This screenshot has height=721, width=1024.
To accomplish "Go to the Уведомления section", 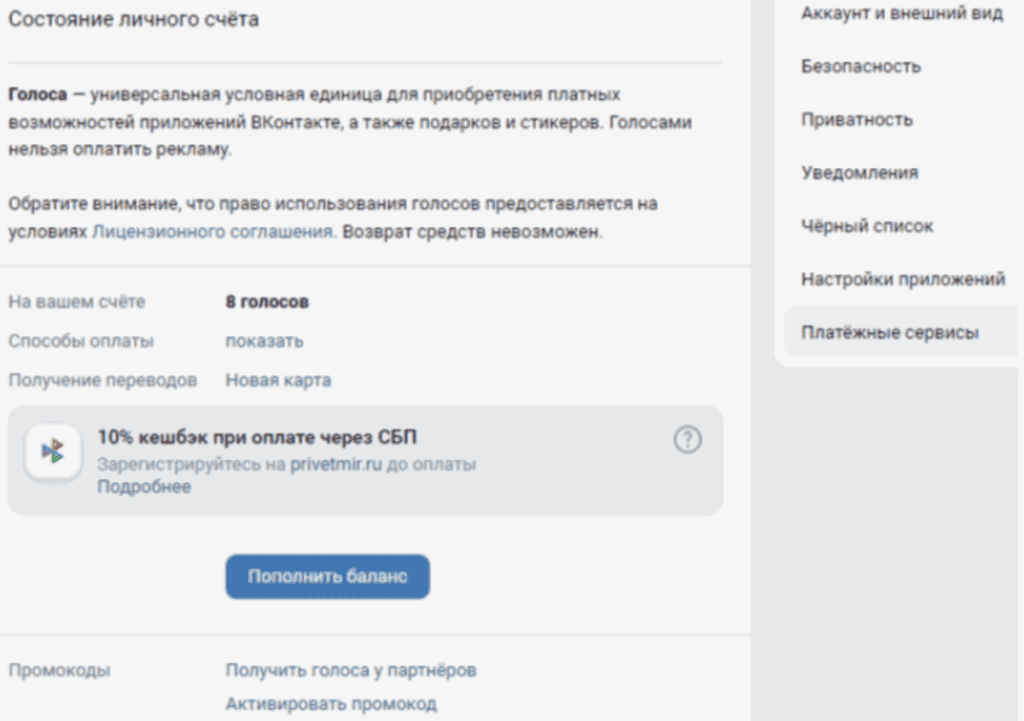I will click(858, 172).
